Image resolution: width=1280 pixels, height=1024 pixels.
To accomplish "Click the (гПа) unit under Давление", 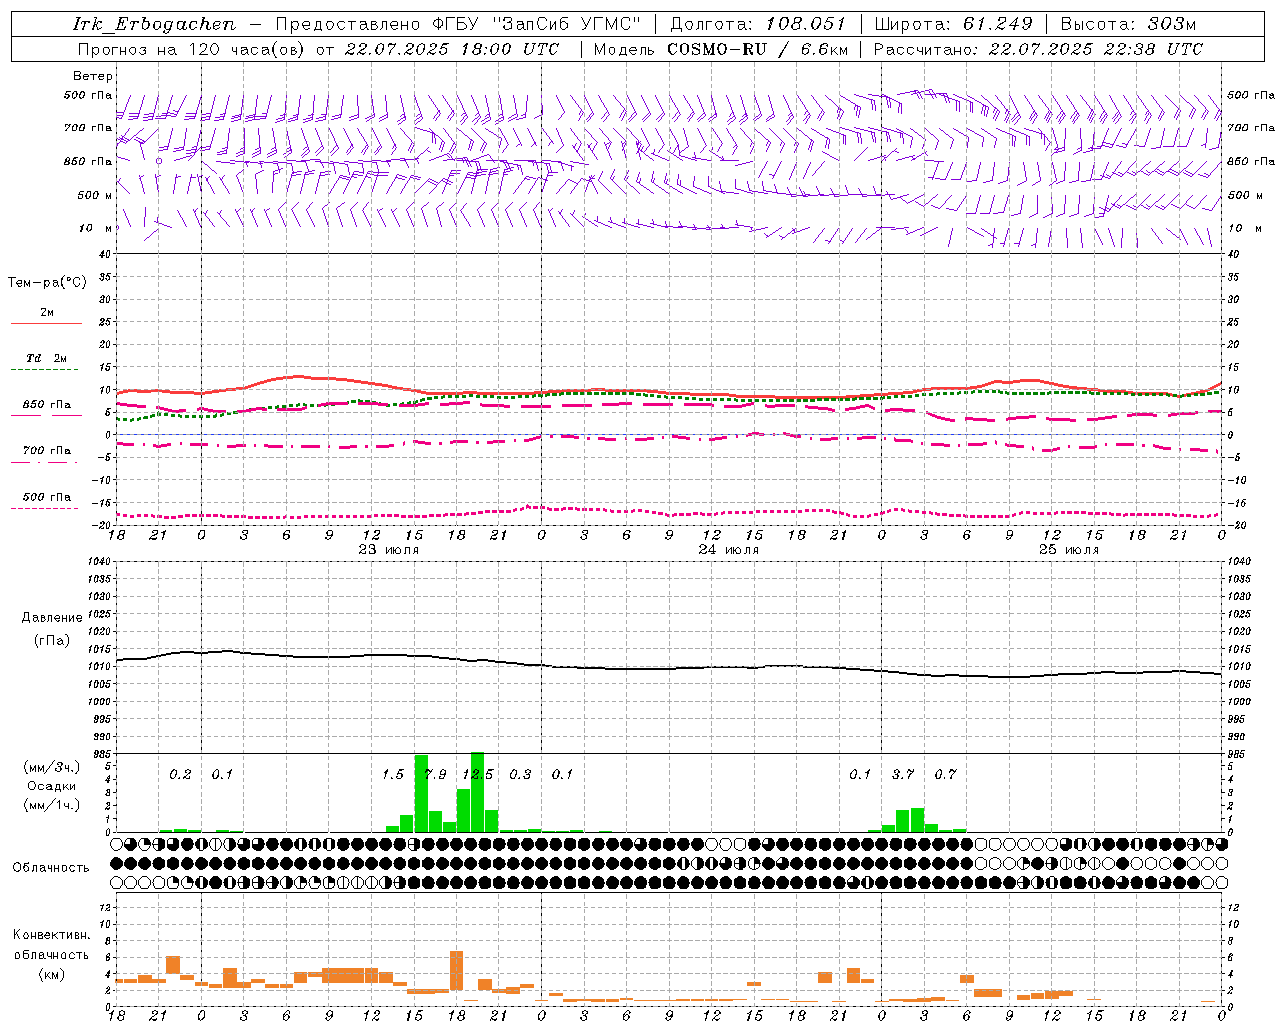I will (x=52, y=640).
